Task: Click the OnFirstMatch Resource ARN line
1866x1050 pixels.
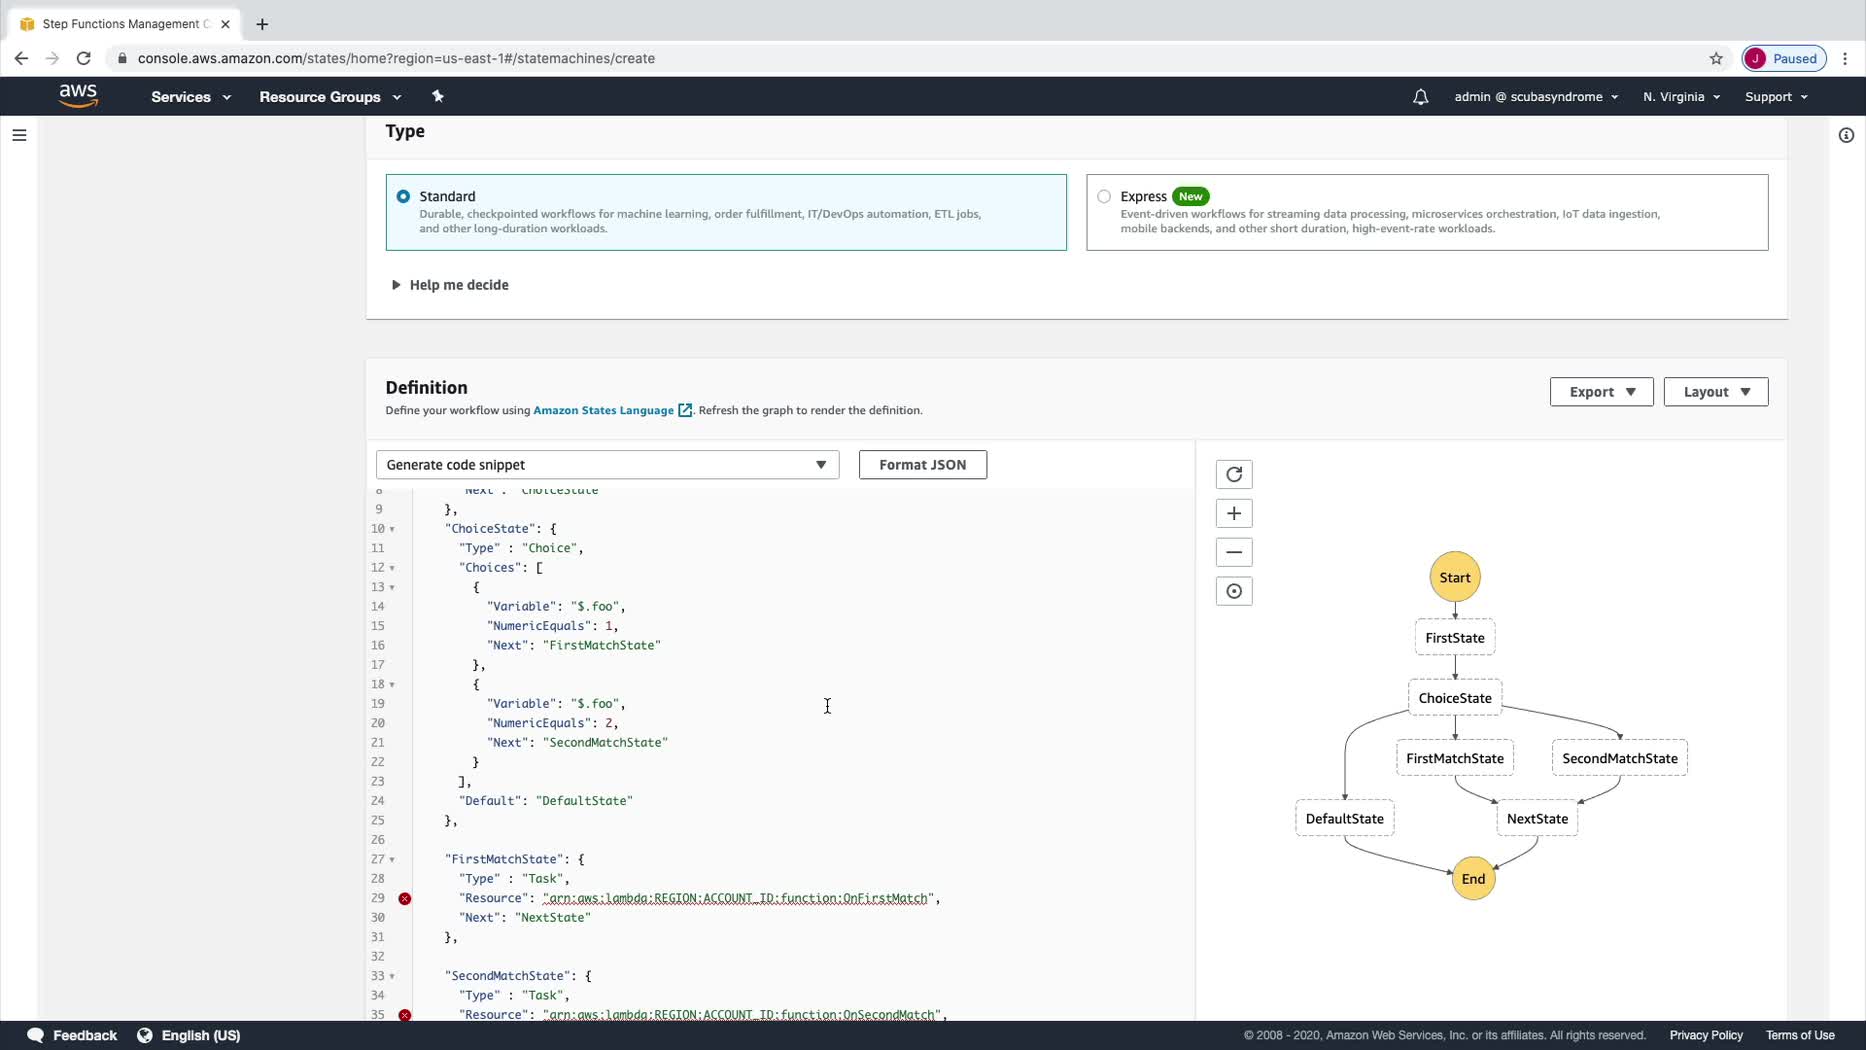Action: [700, 898]
